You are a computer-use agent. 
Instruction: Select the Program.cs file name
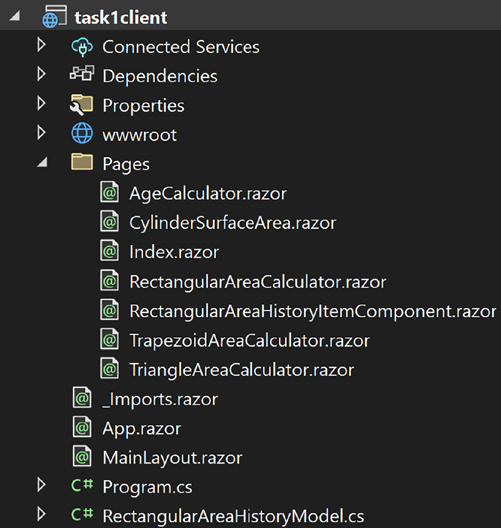tap(147, 488)
